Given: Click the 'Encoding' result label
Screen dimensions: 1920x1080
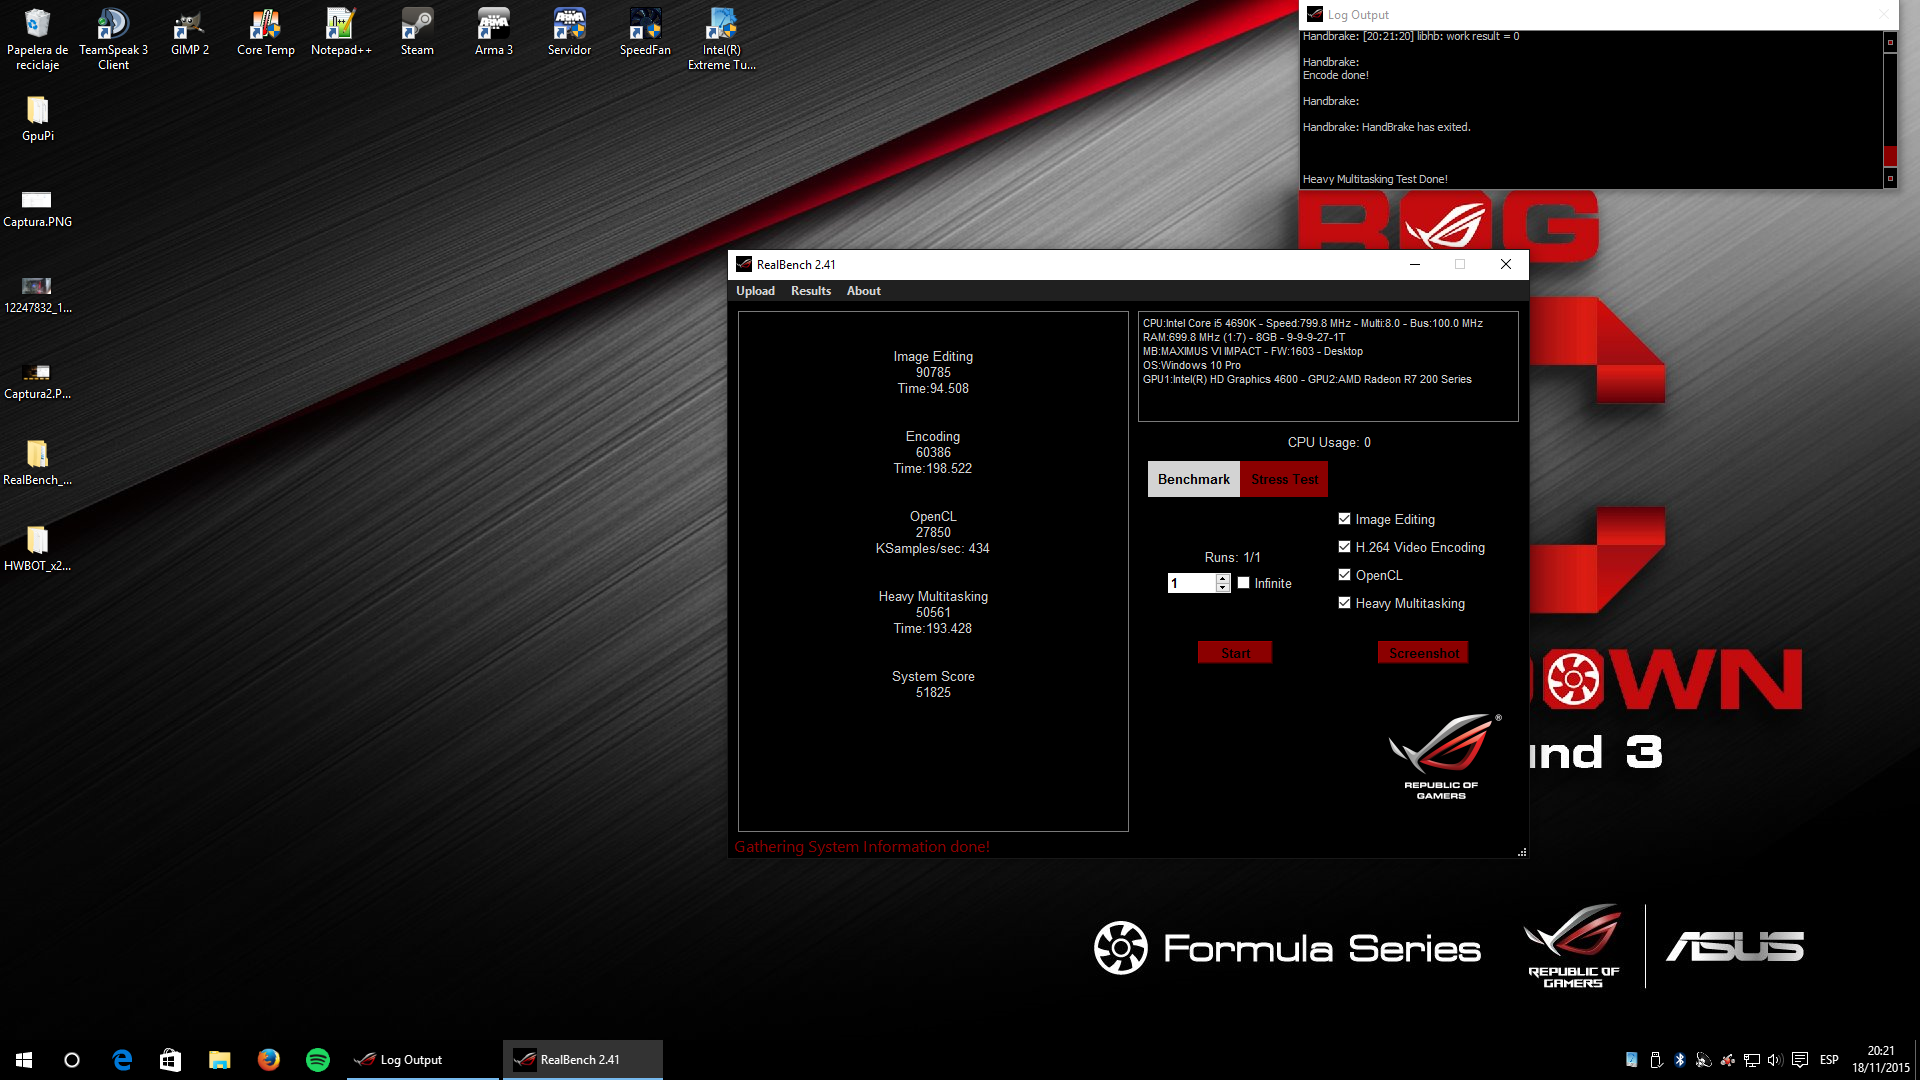Looking at the screenshot, I should coord(933,436).
